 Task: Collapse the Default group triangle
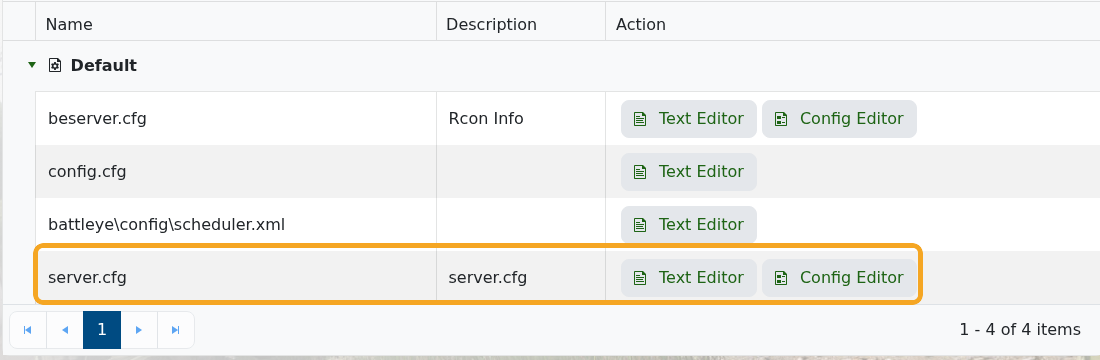coord(32,65)
